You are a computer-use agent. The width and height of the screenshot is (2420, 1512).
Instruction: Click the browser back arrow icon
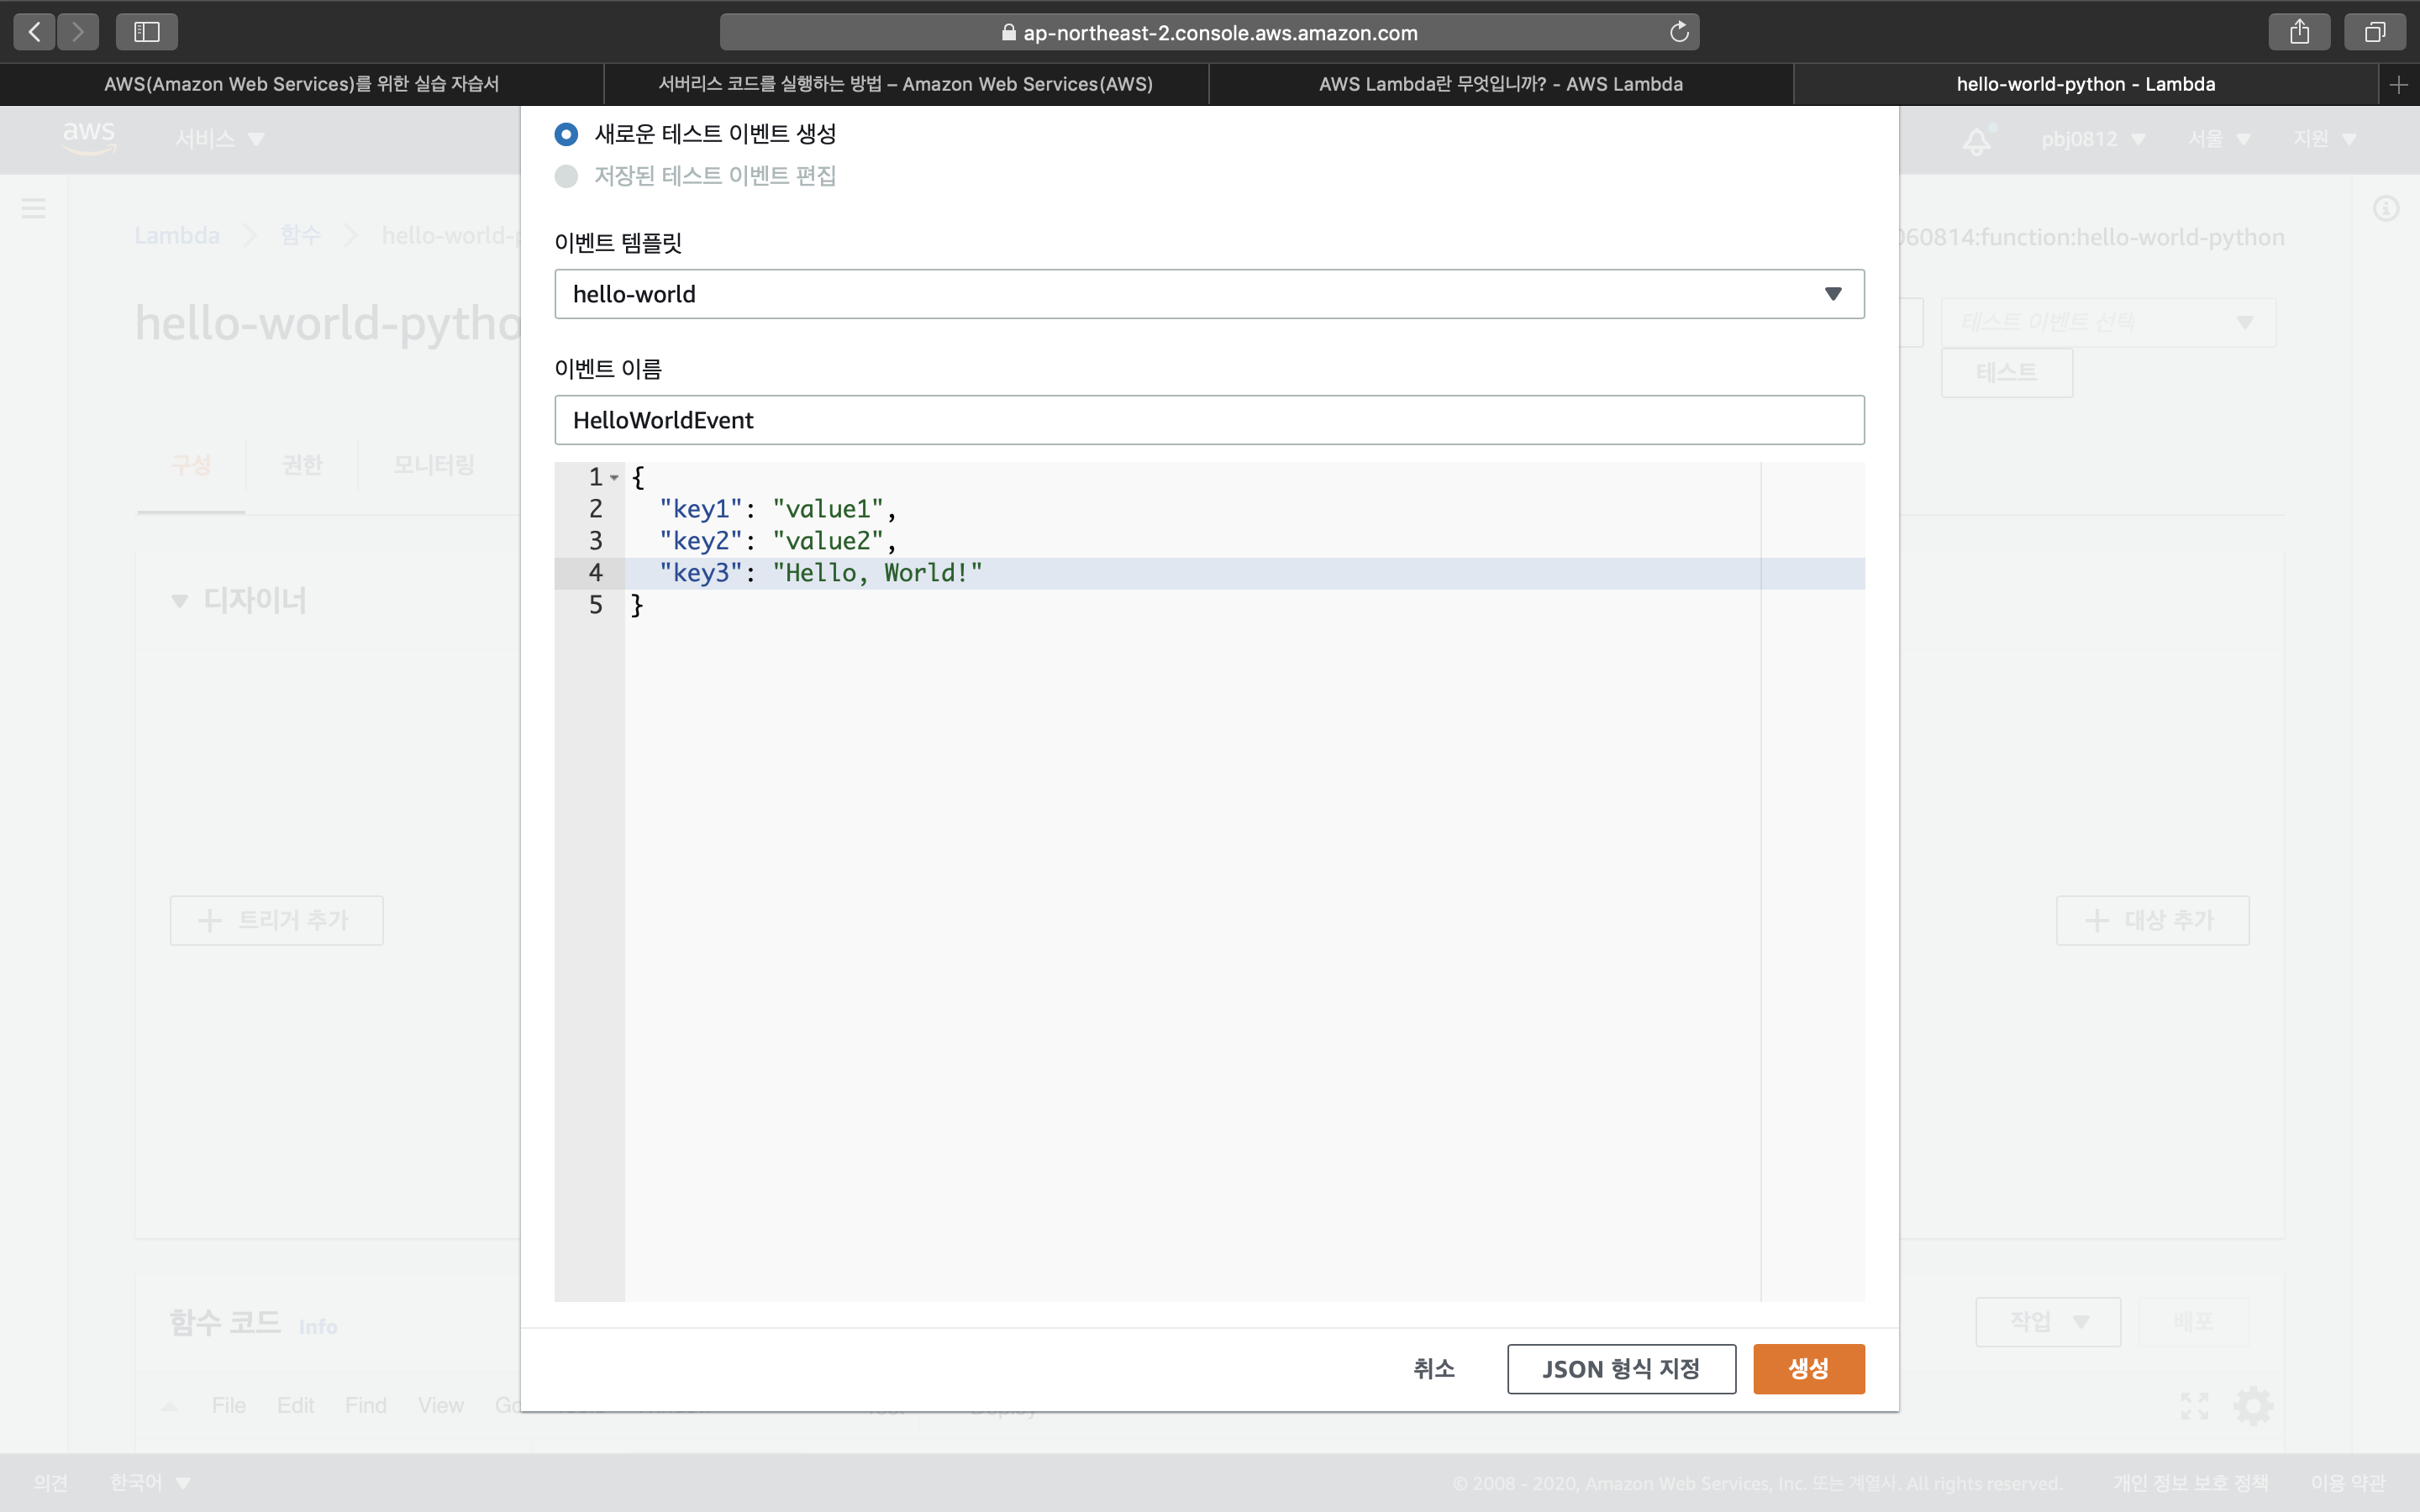(x=35, y=32)
